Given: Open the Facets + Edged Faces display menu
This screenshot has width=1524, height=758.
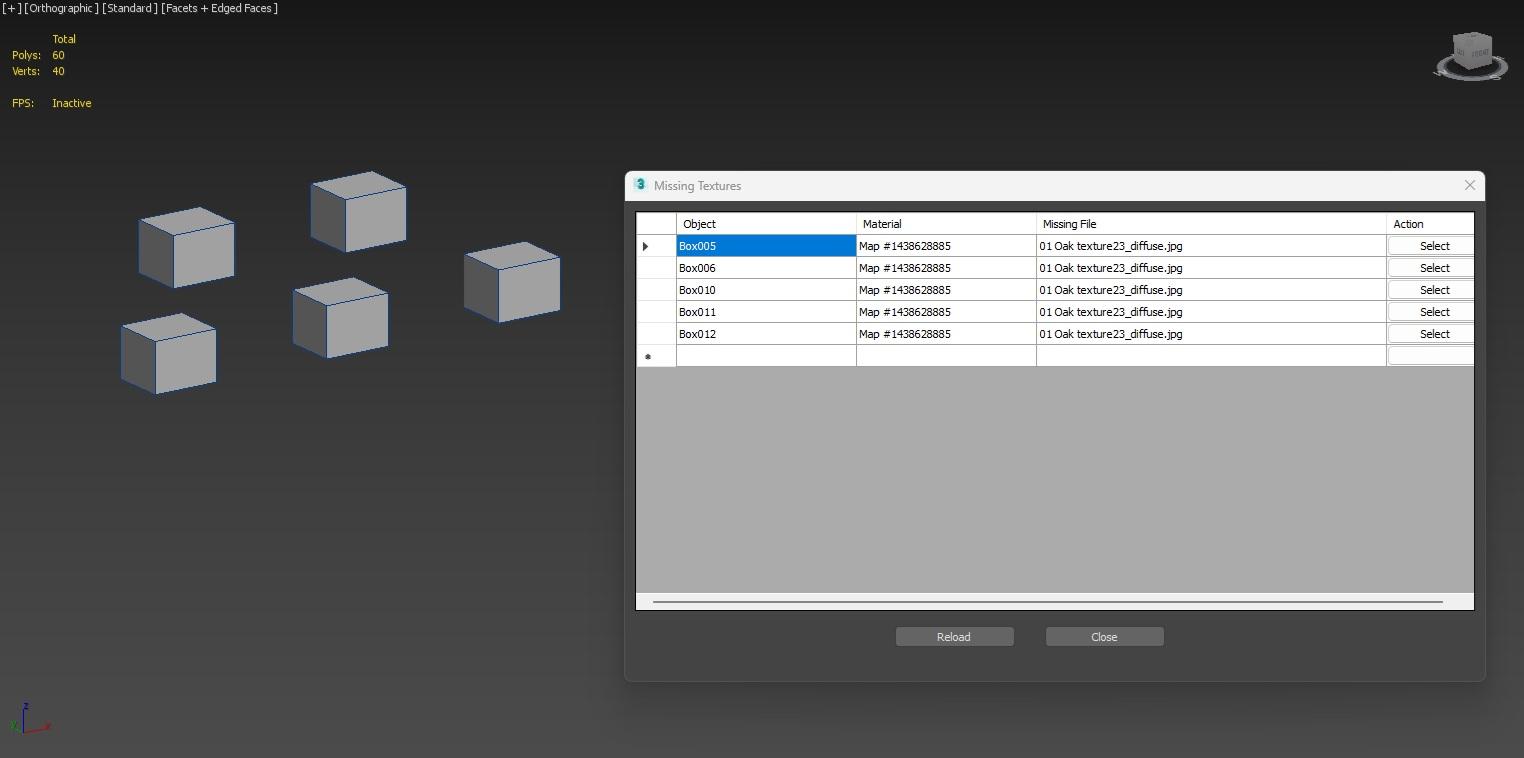Looking at the screenshot, I should [220, 8].
